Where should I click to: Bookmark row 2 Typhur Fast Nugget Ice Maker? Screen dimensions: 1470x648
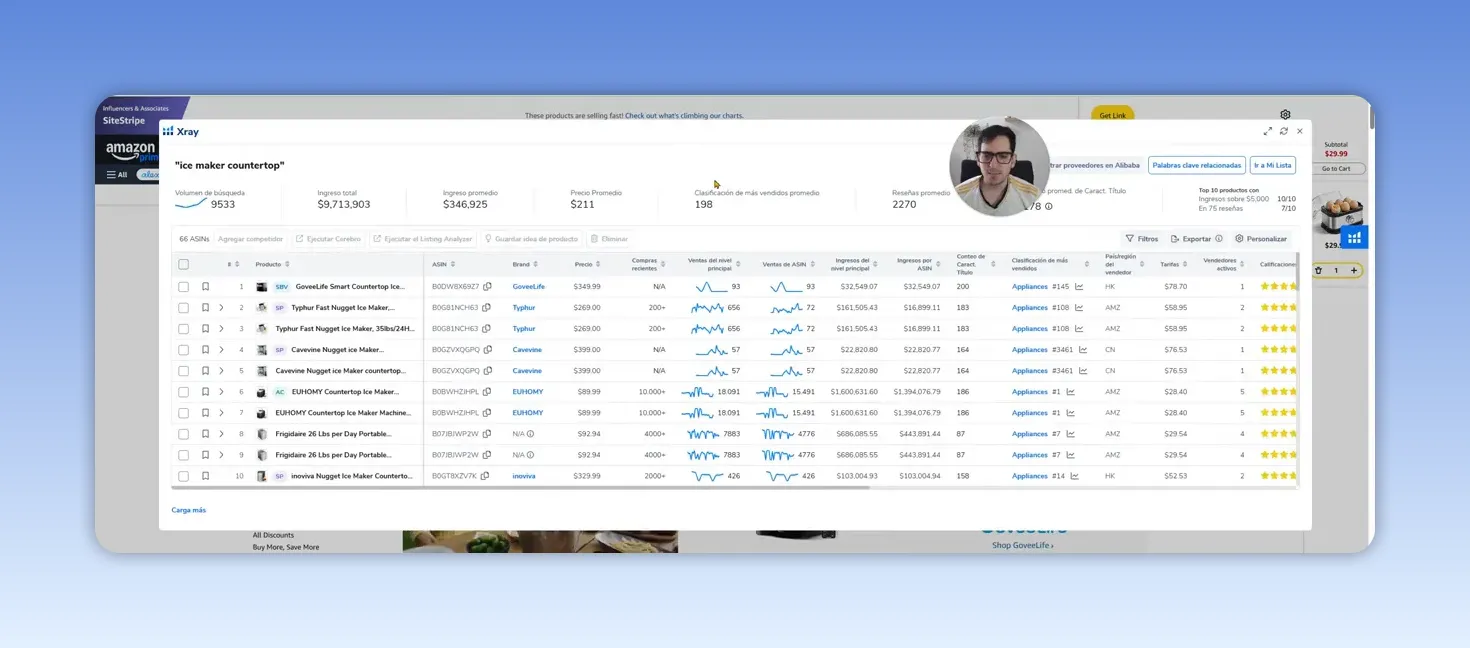(206, 308)
